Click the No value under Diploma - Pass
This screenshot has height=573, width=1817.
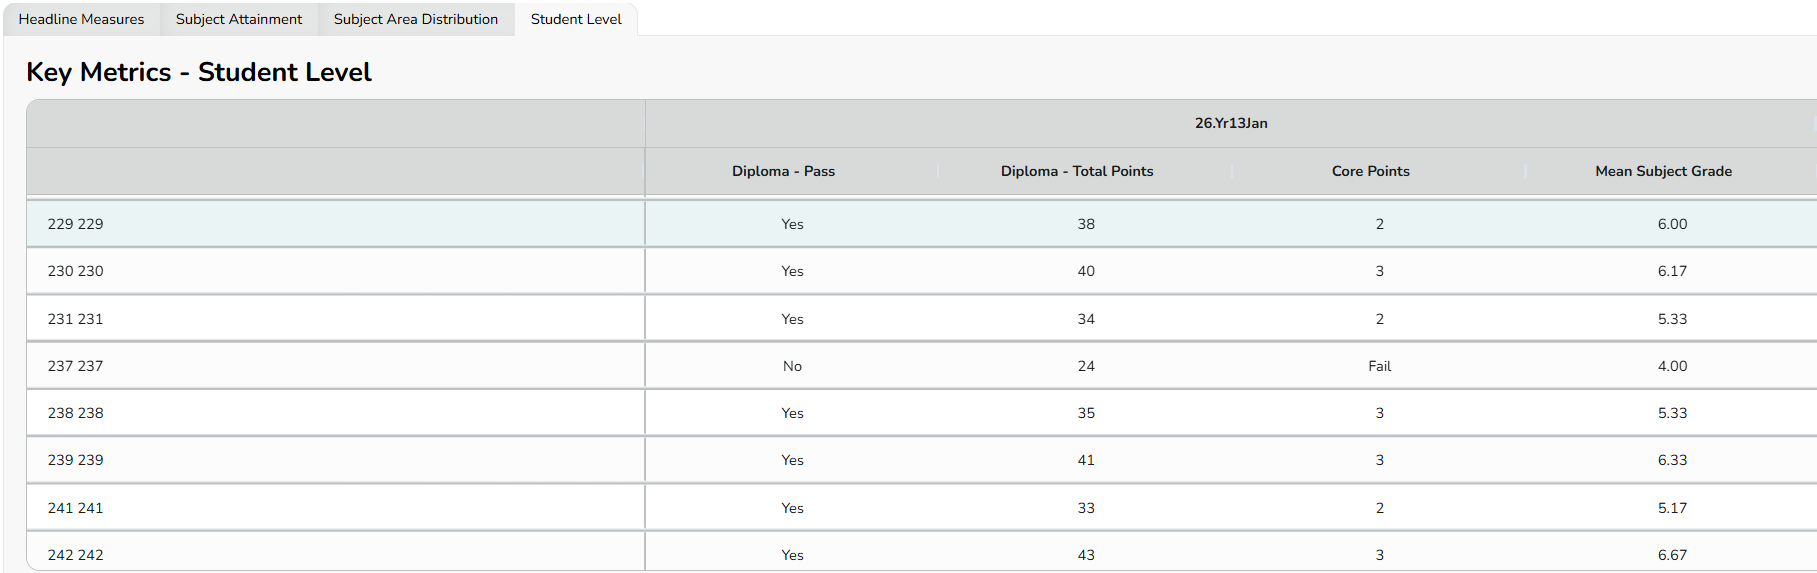(792, 366)
